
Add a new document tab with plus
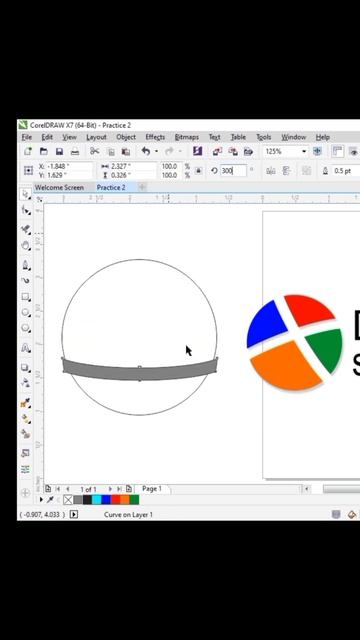142,187
